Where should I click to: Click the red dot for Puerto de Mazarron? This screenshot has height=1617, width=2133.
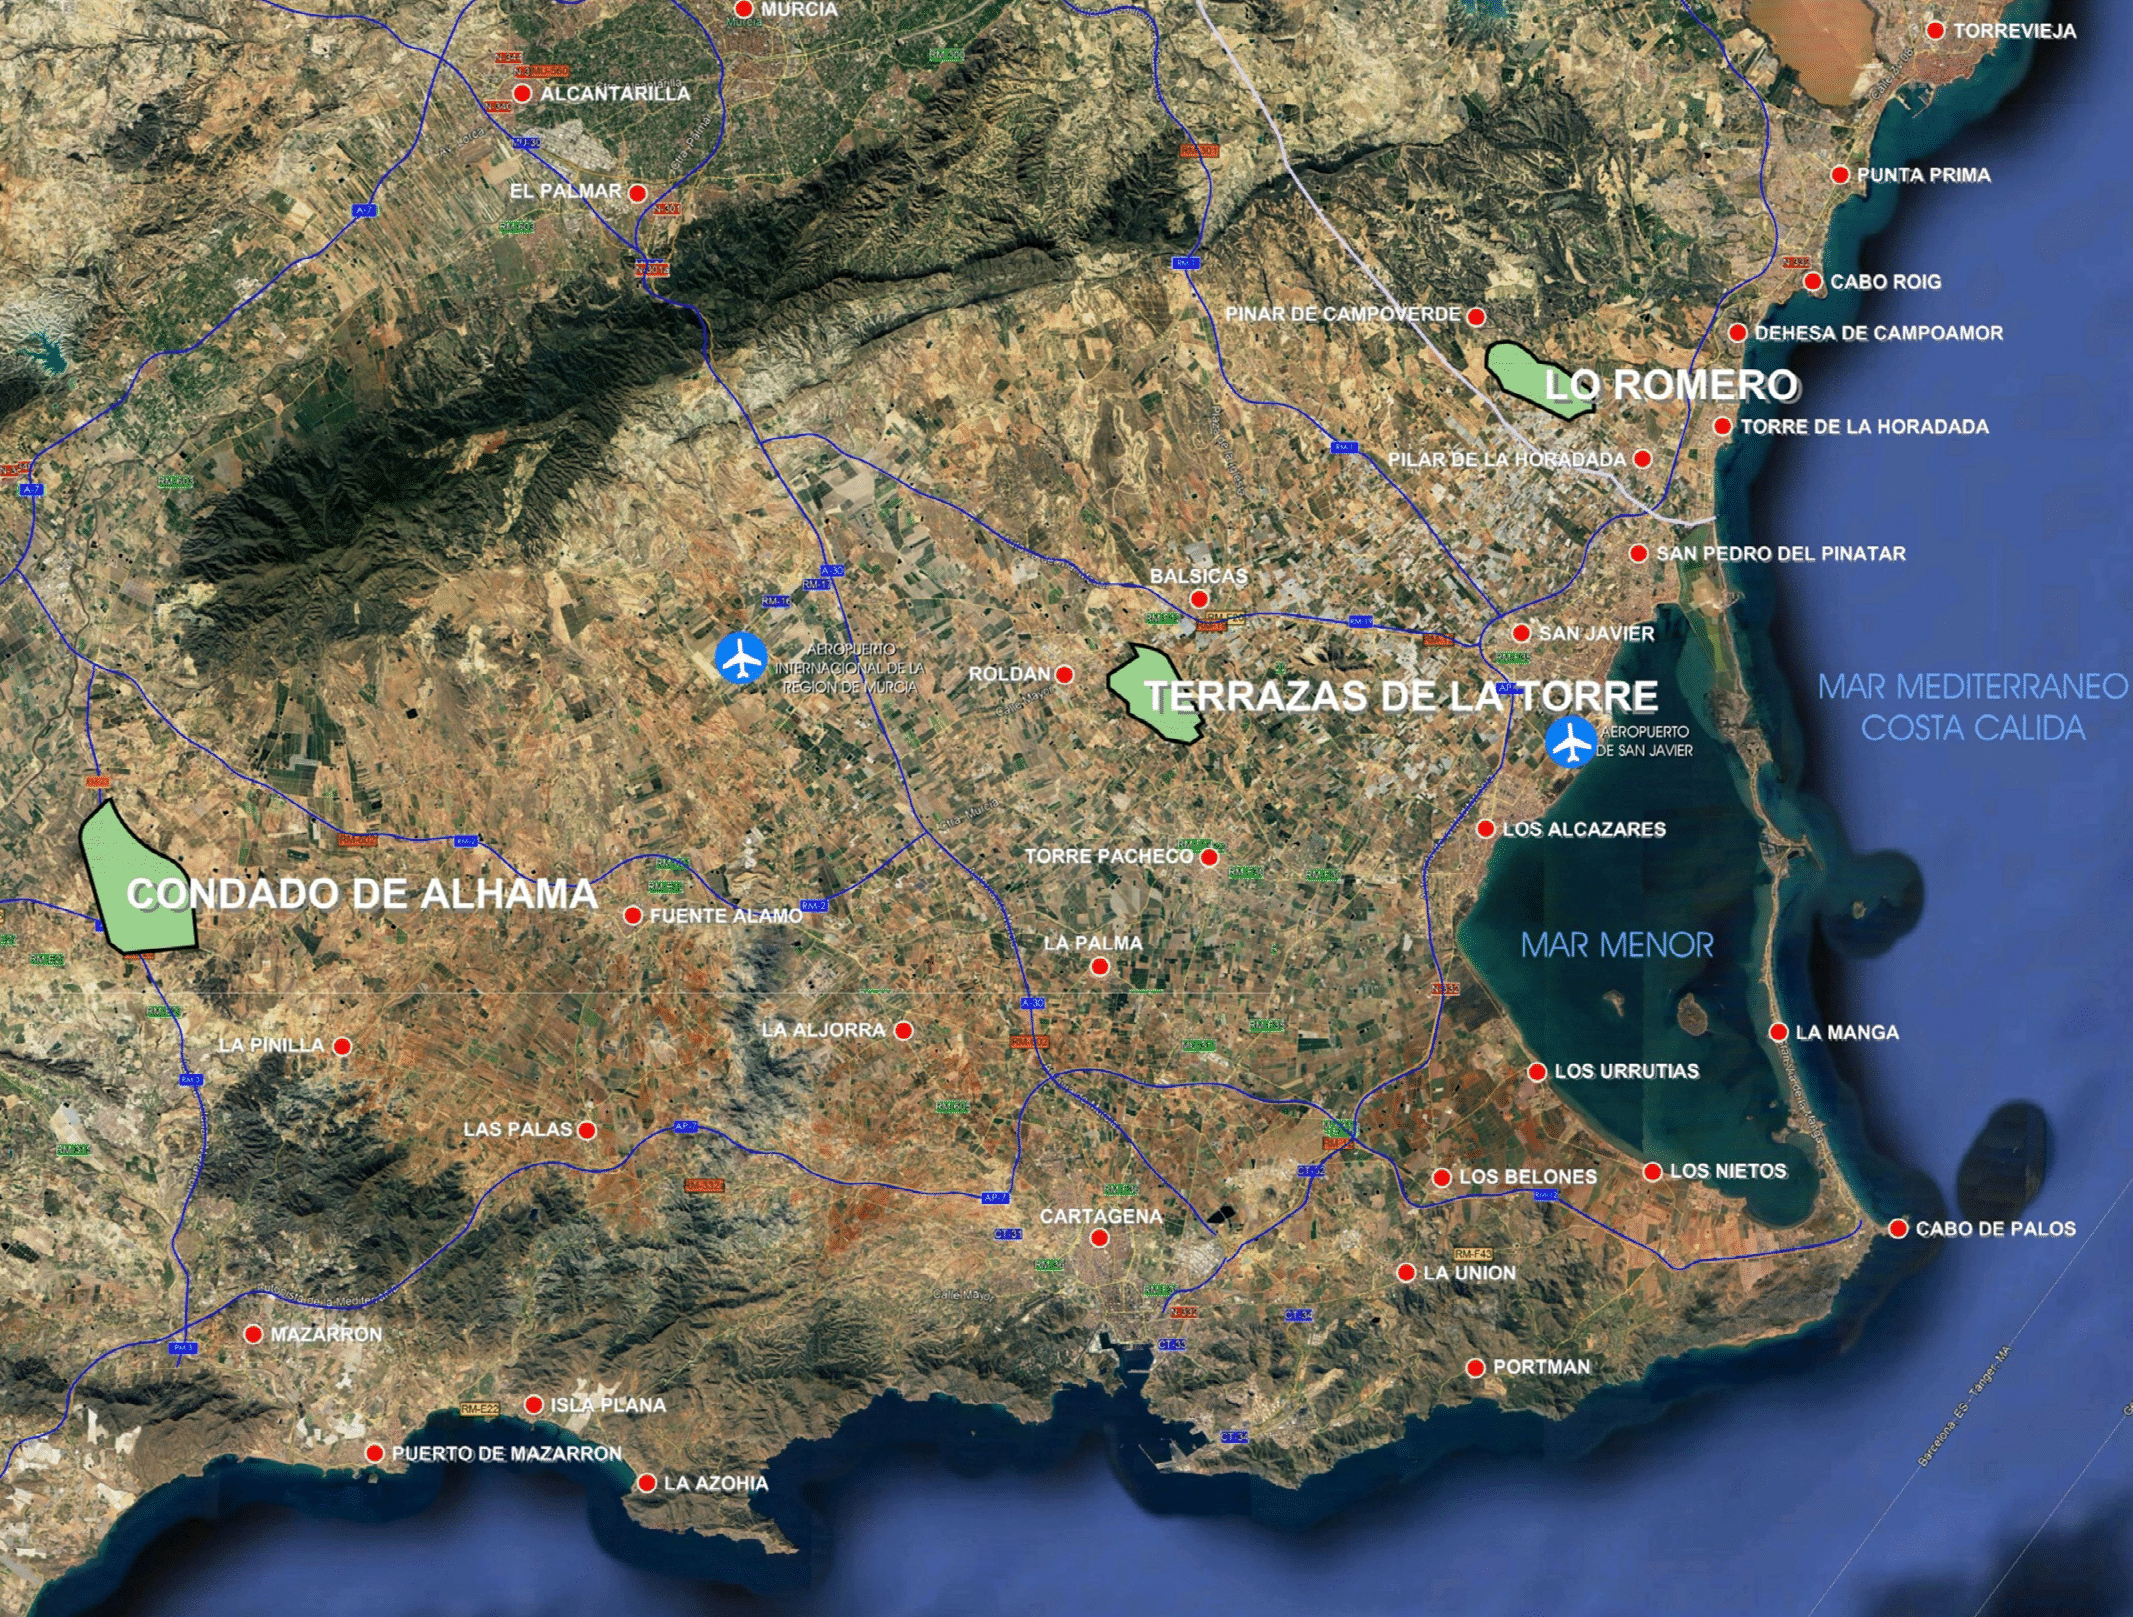[x=375, y=1453]
